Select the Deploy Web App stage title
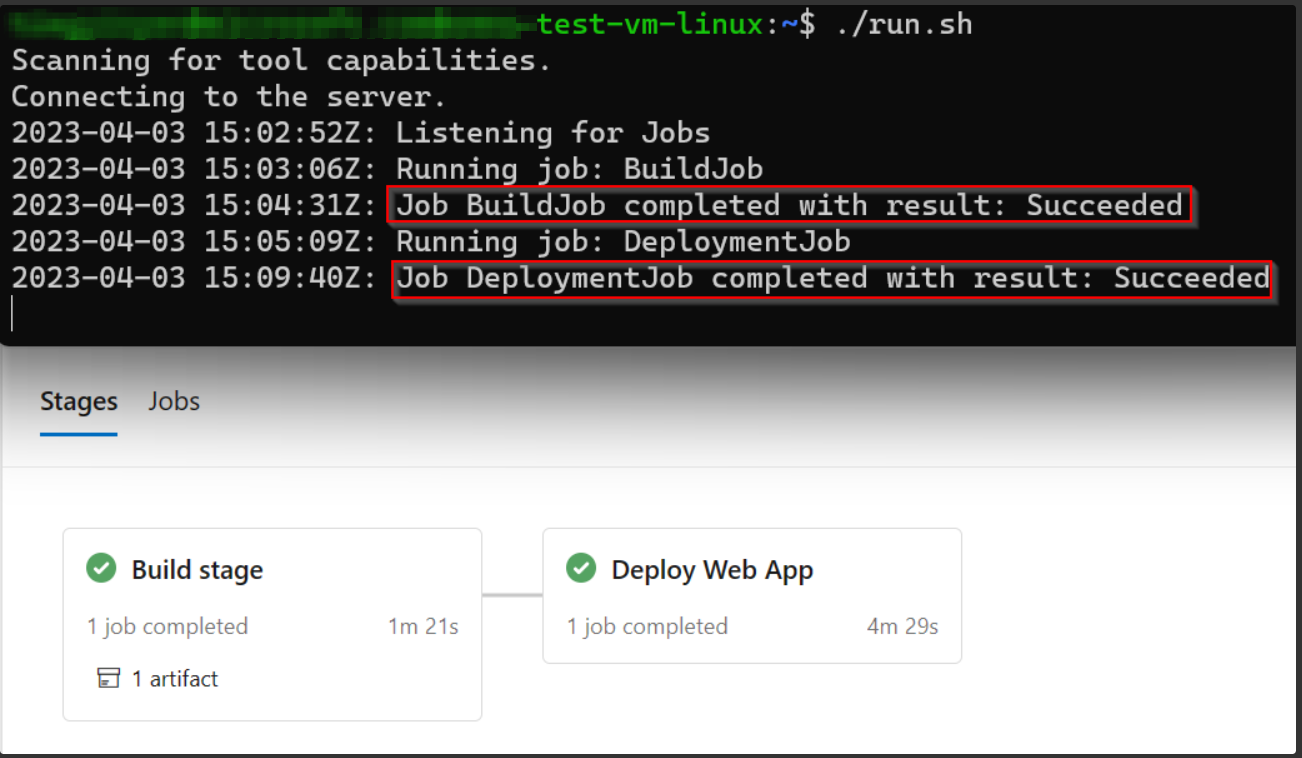 click(712, 570)
